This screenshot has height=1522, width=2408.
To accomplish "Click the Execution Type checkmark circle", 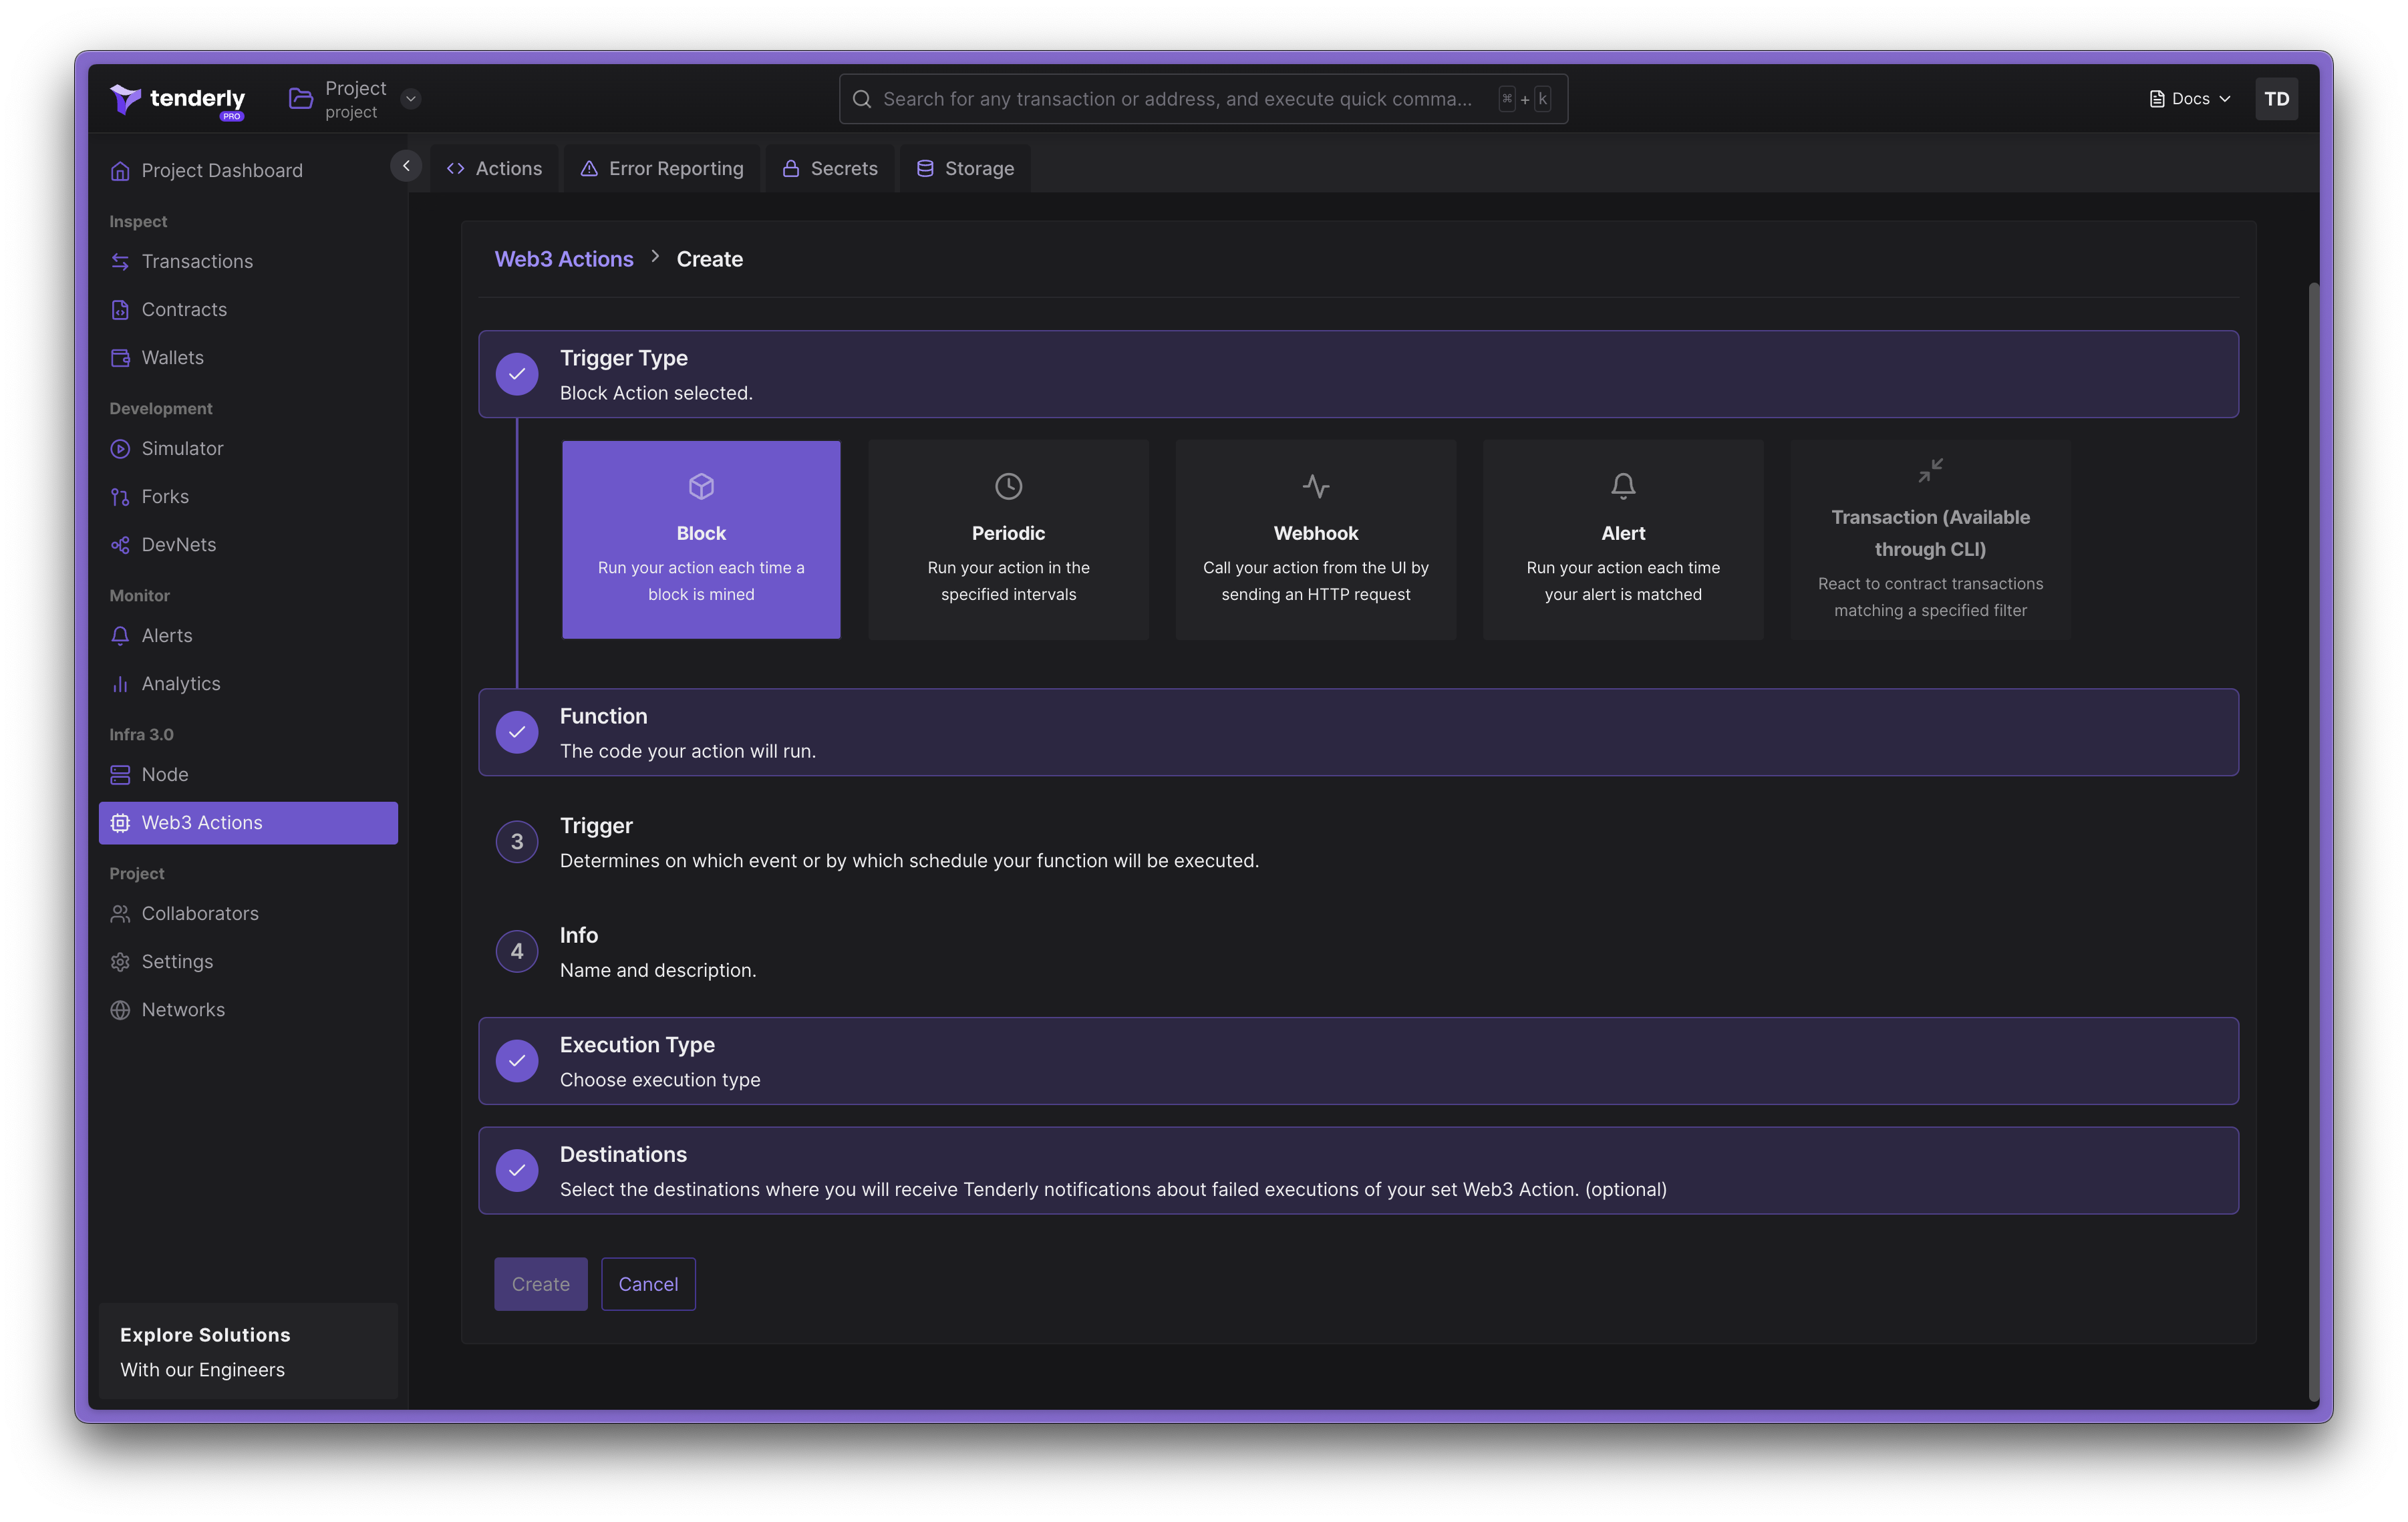I will (517, 1061).
